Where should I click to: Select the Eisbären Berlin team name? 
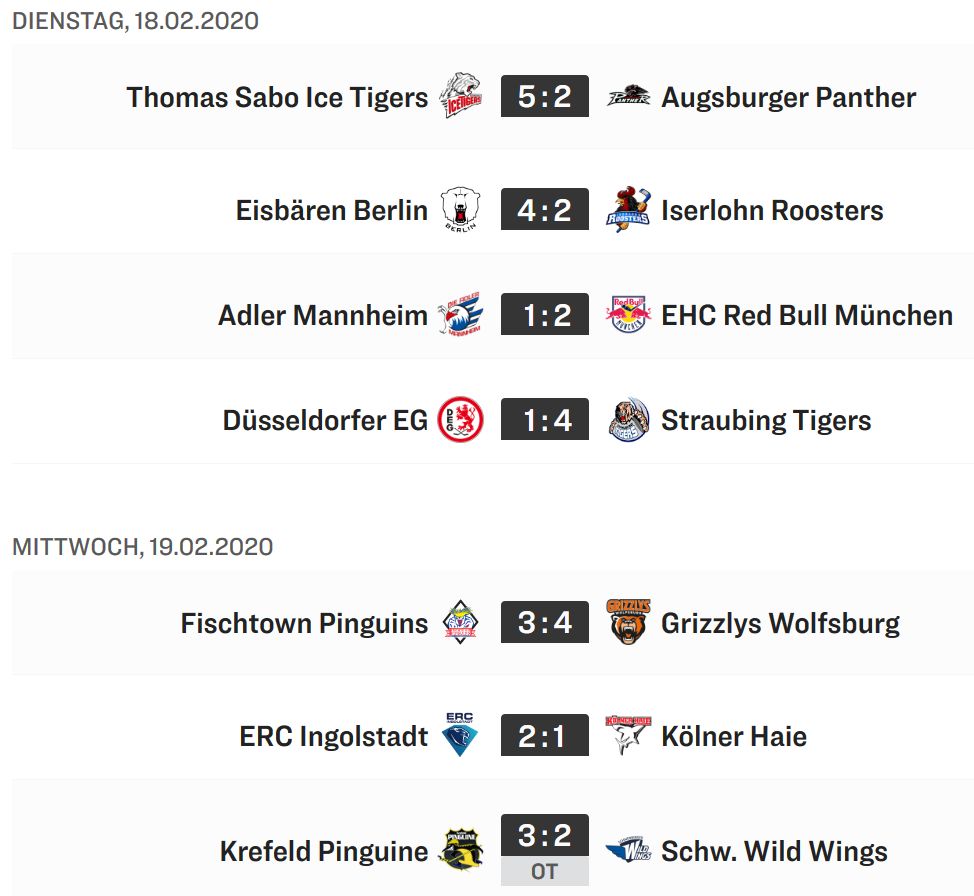332,210
